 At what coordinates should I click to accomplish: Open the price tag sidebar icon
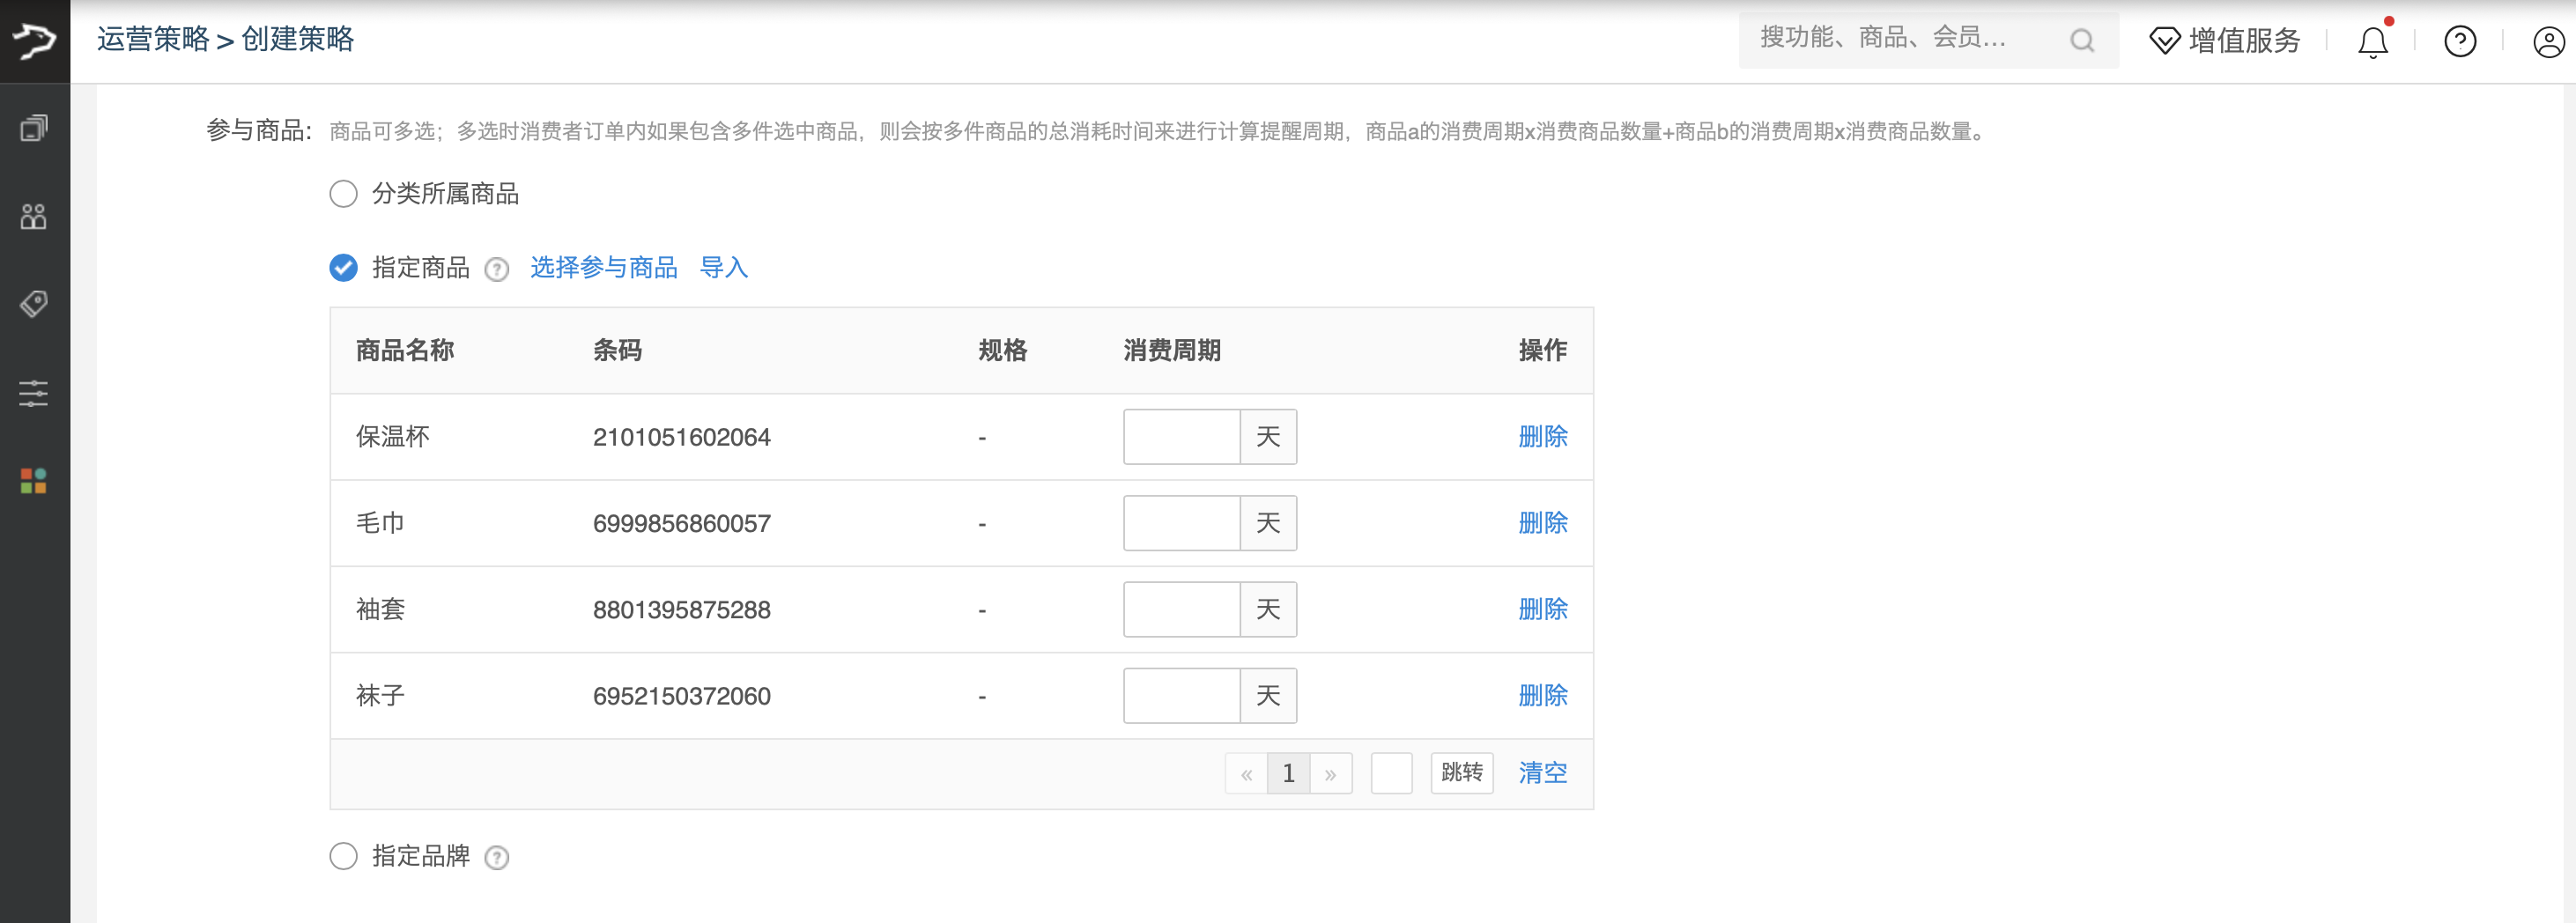pyautogui.click(x=34, y=304)
